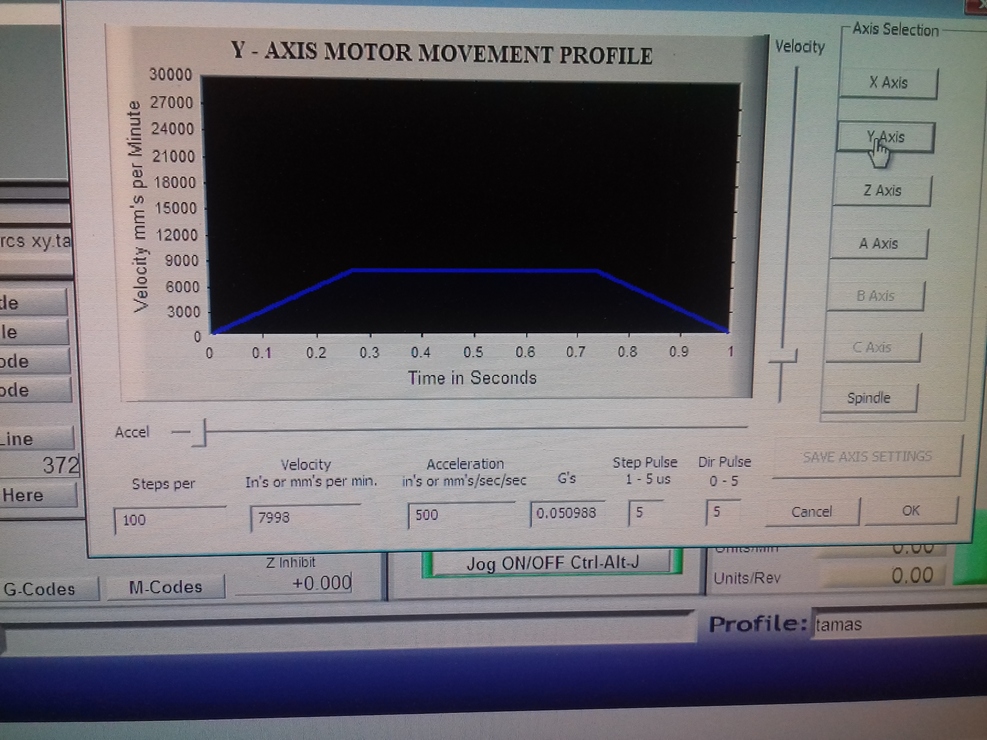Click the Step Pulse input field

point(644,512)
